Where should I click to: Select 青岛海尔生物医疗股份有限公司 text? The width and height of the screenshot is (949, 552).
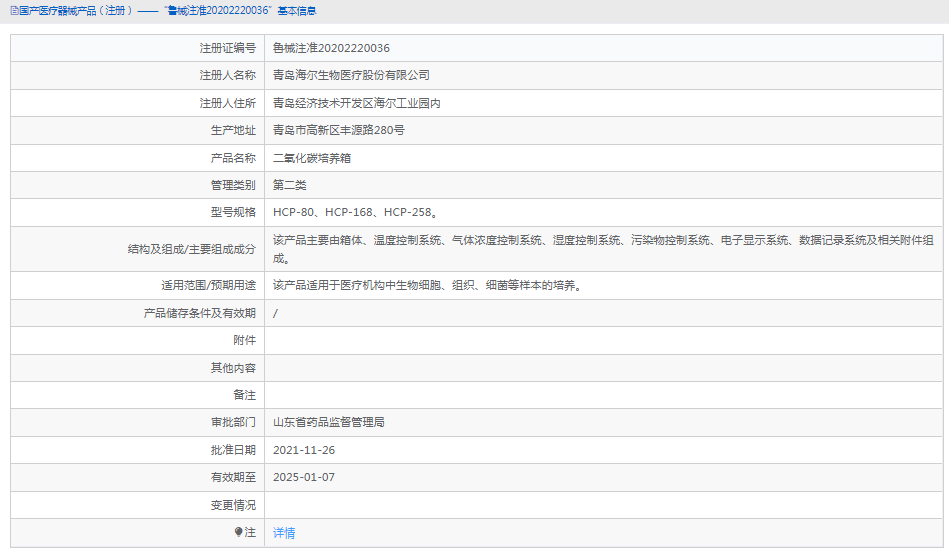coord(351,75)
